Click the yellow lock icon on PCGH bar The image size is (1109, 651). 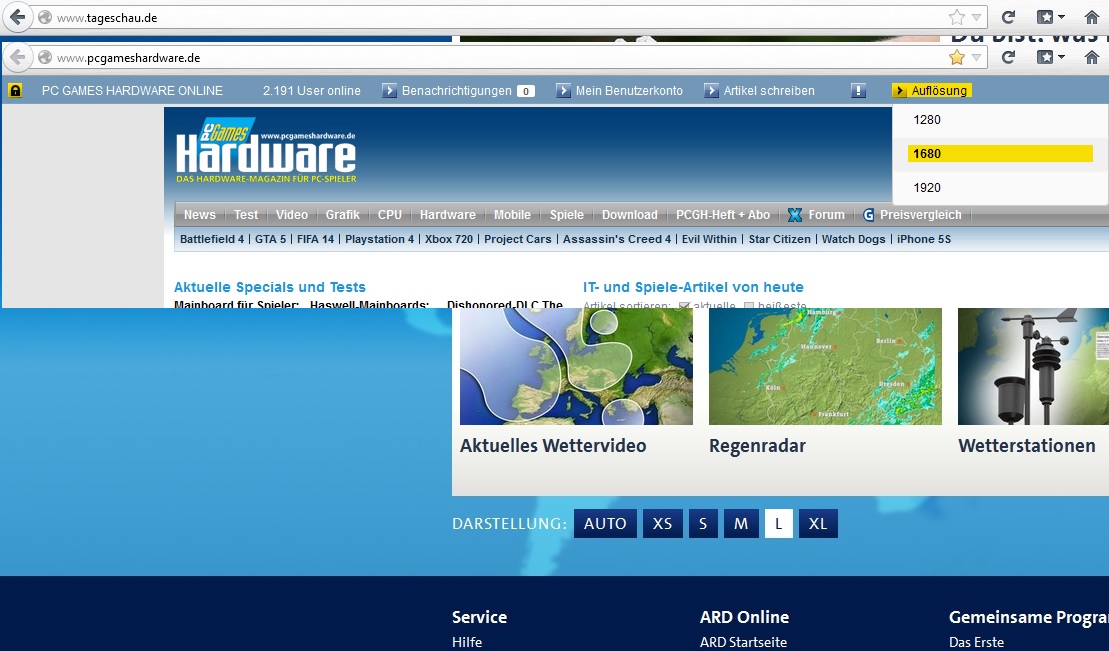(x=15, y=91)
